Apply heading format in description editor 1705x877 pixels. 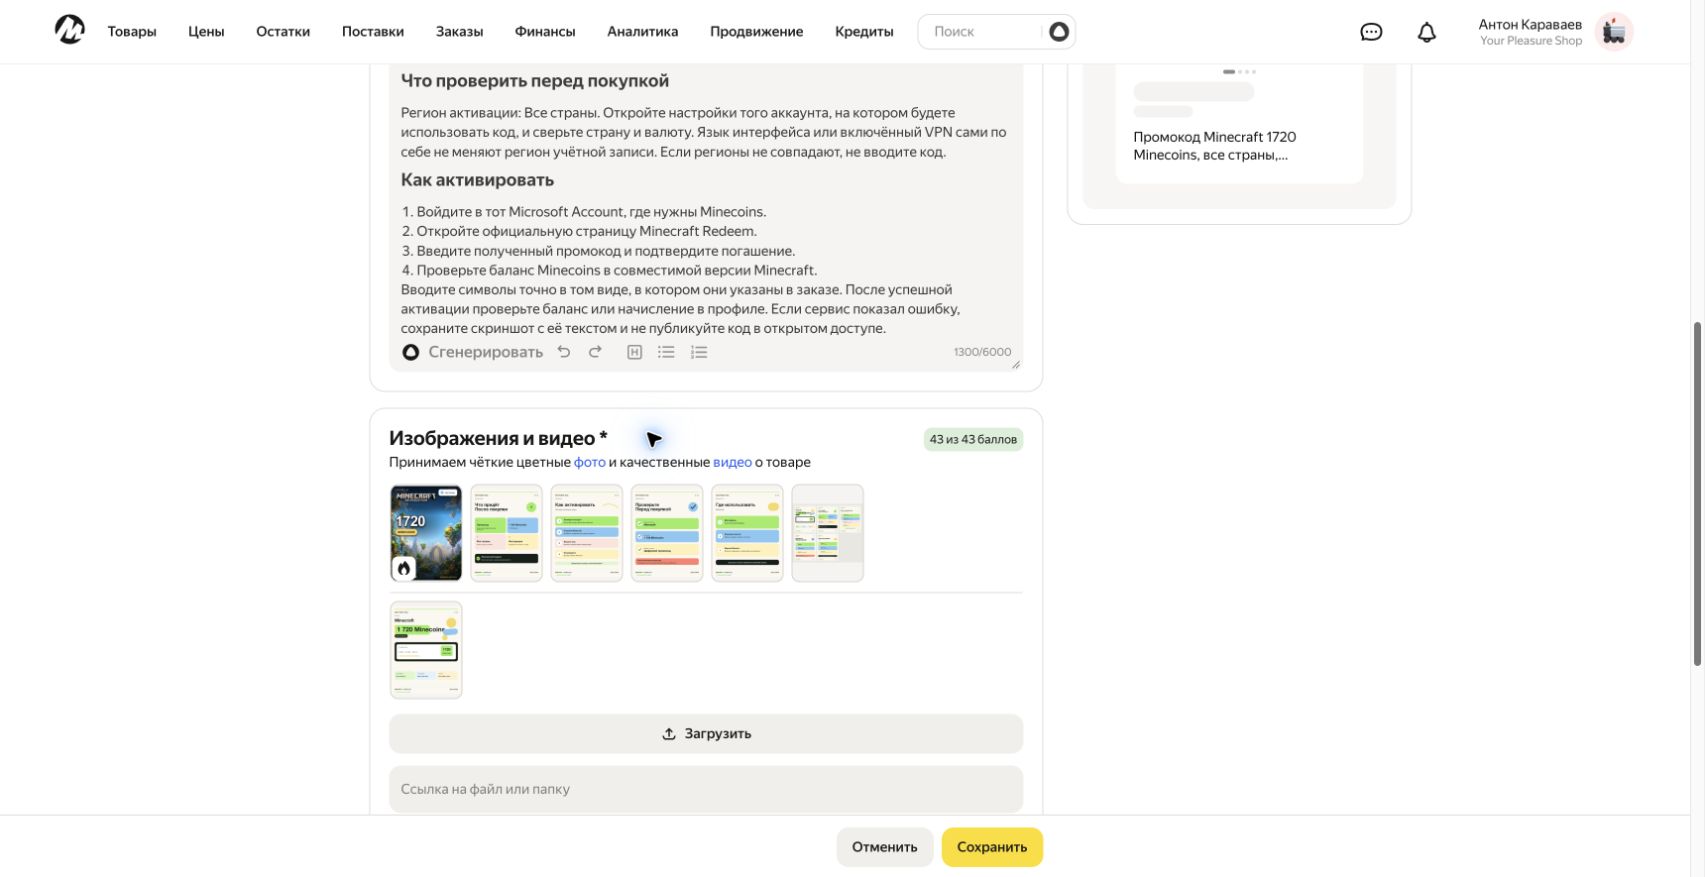click(x=634, y=352)
